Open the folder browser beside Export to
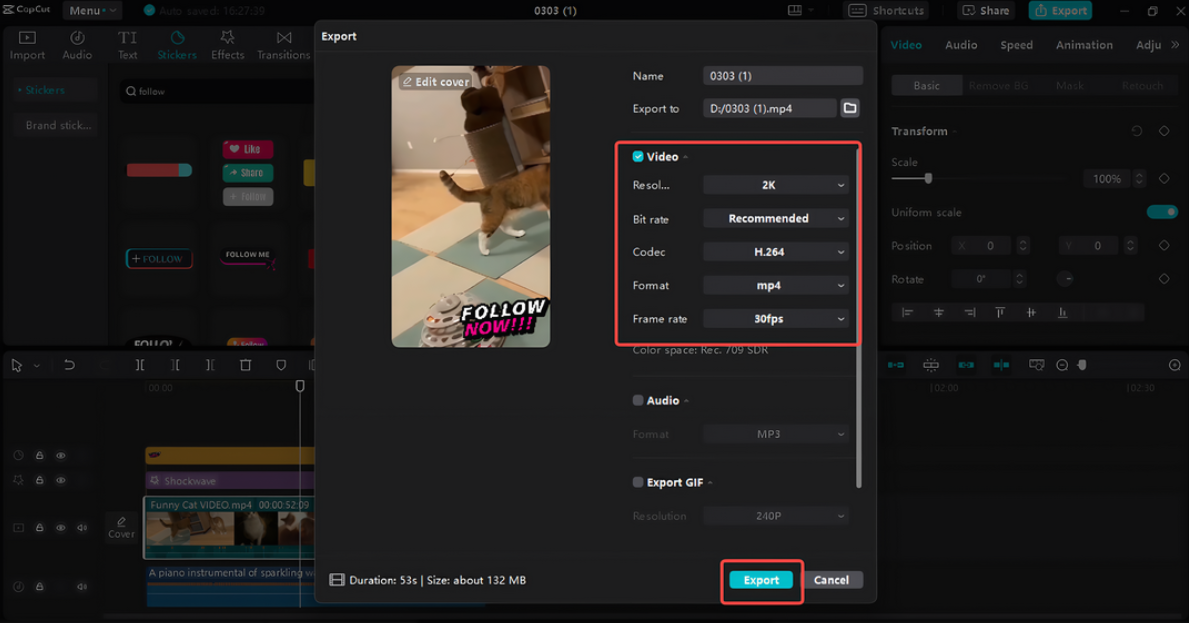The width and height of the screenshot is (1189, 623). (x=850, y=108)
